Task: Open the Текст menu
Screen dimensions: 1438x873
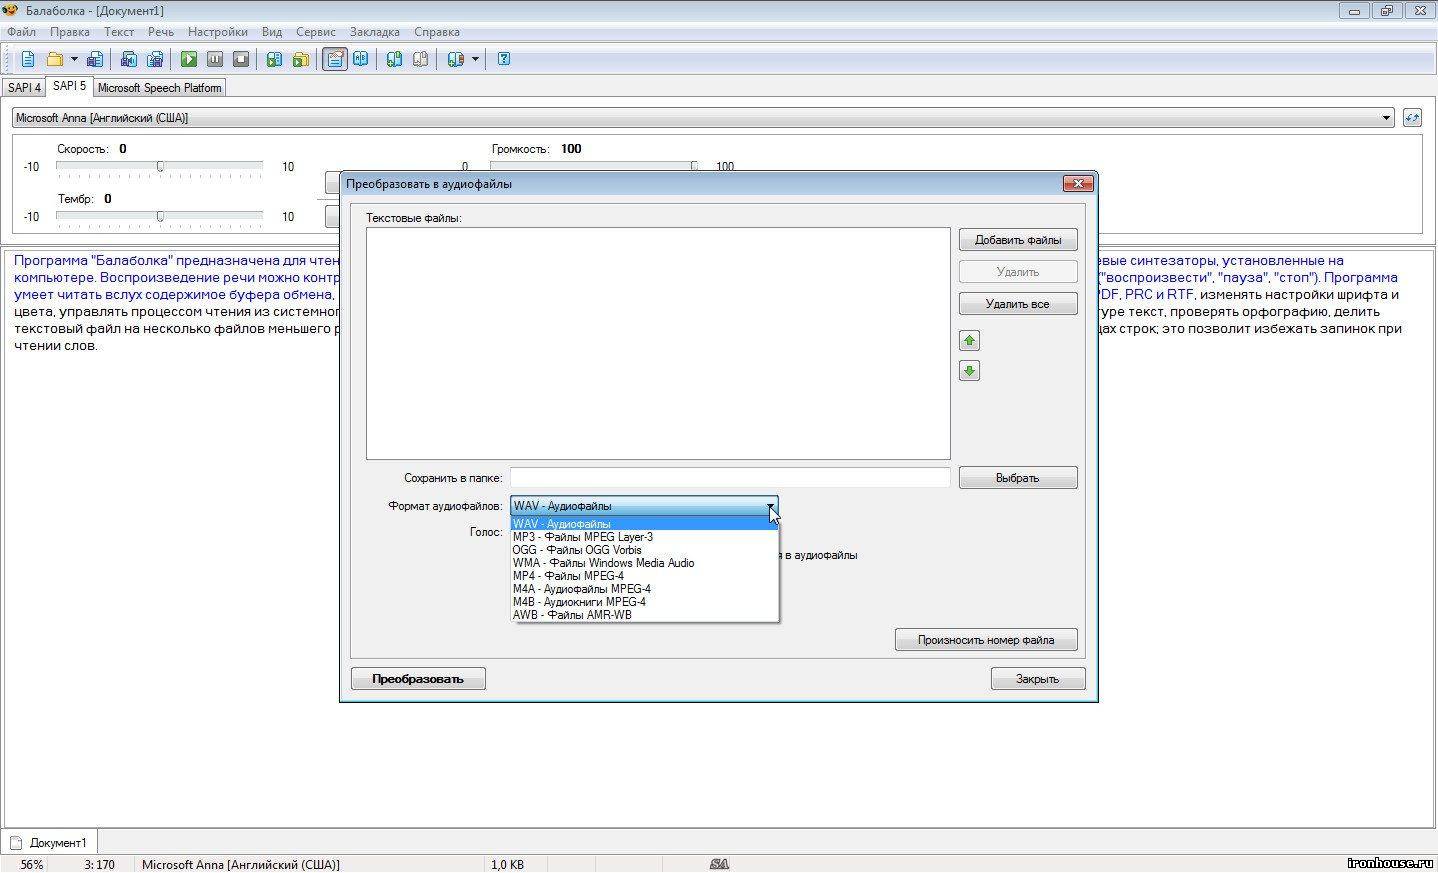Action: [119, 32]
